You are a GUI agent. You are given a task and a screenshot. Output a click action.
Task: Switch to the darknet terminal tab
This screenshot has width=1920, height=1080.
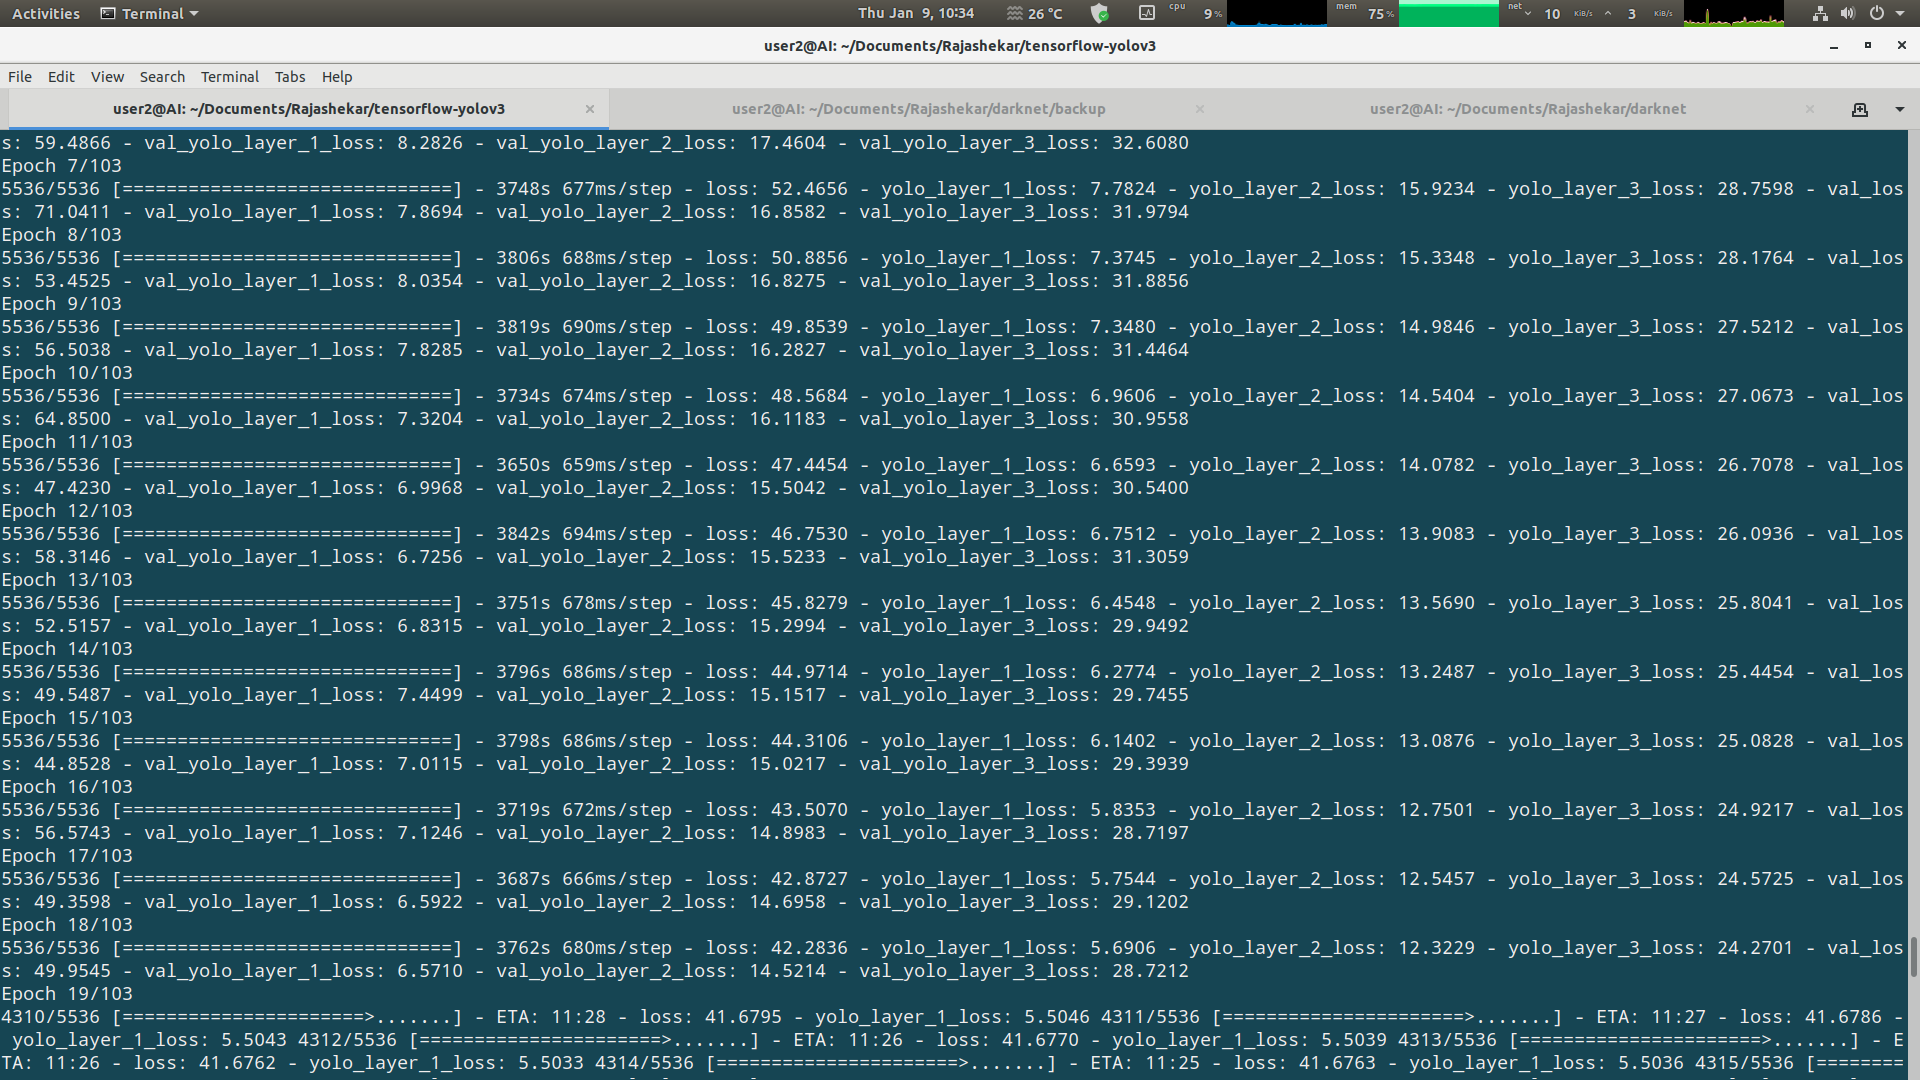(1527, 109)
